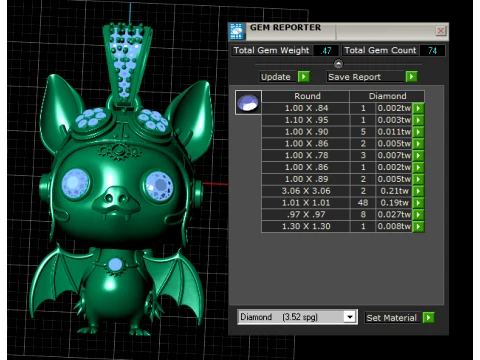Open the Diamond (3.52 spg) material dropdown
The image size is (480, 360).
(x=350, y=317)
